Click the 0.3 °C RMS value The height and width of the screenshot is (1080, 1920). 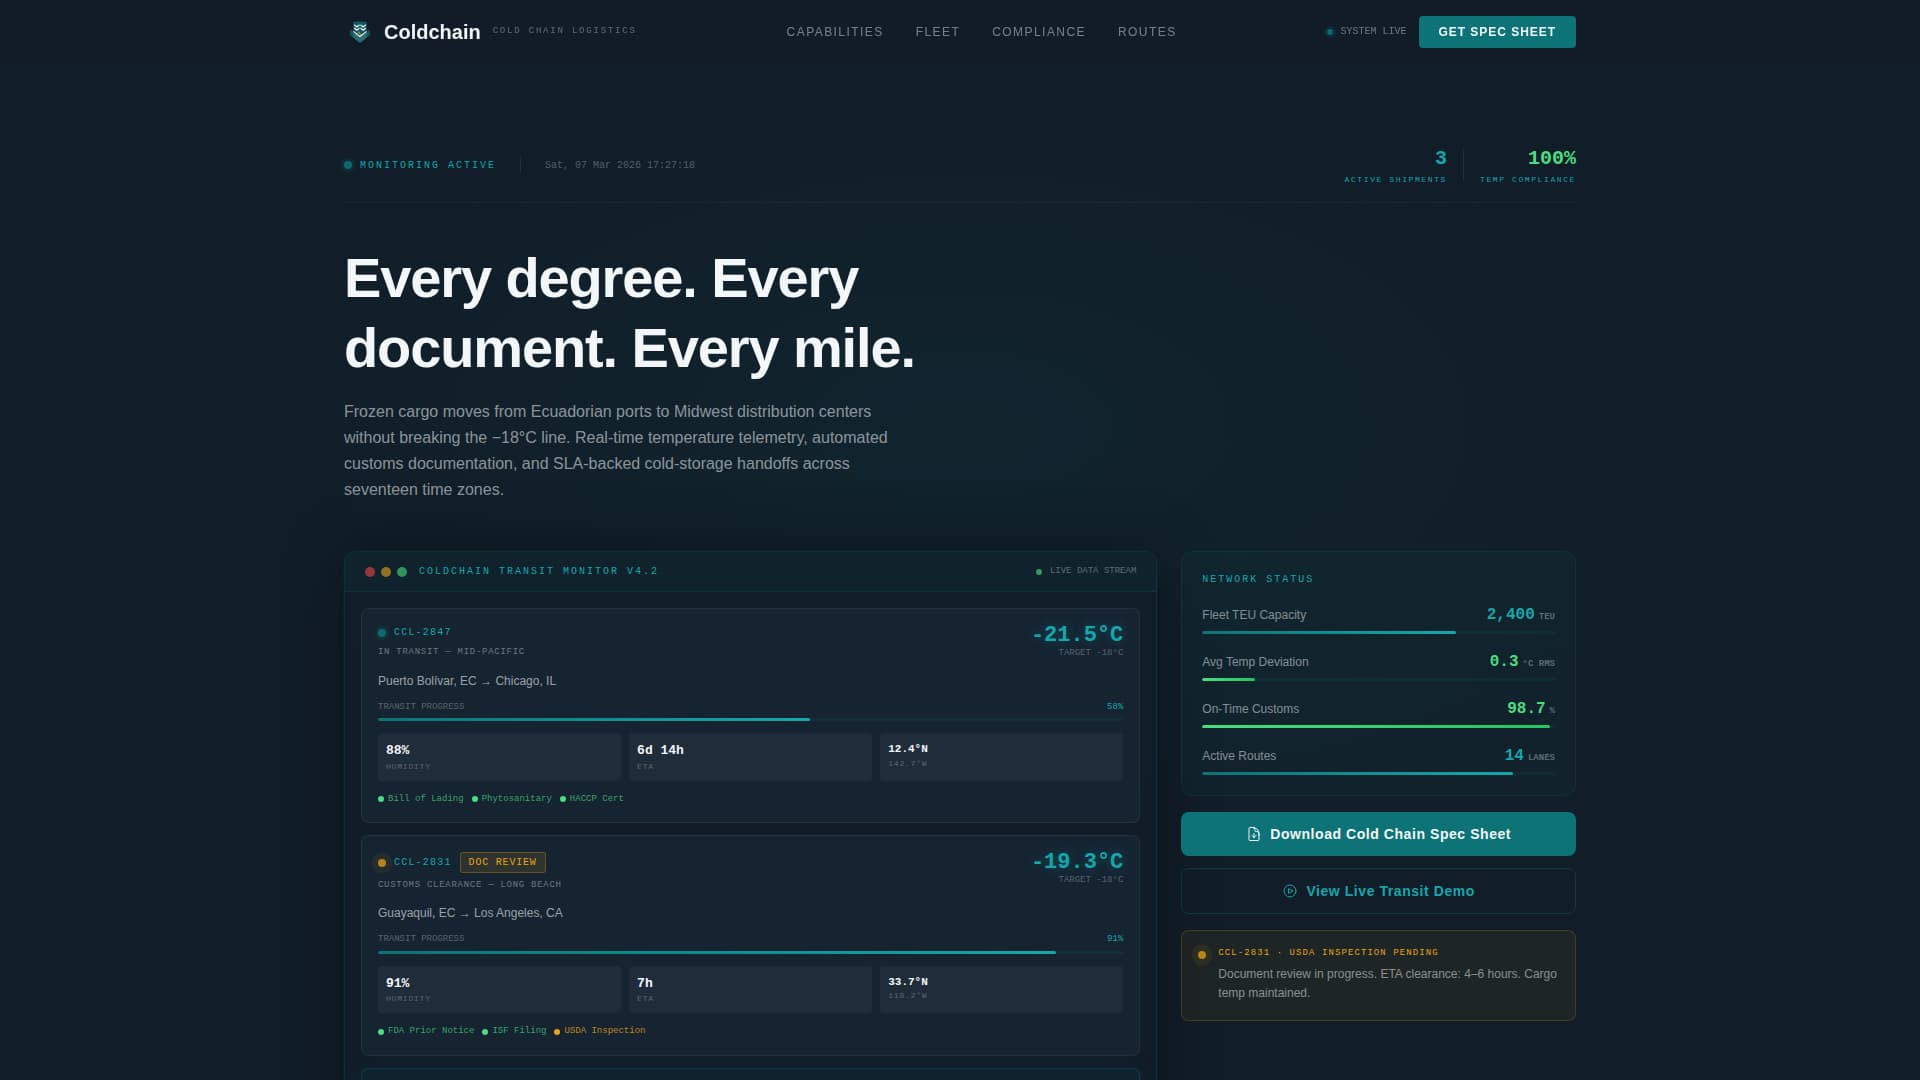[1521, 661]
